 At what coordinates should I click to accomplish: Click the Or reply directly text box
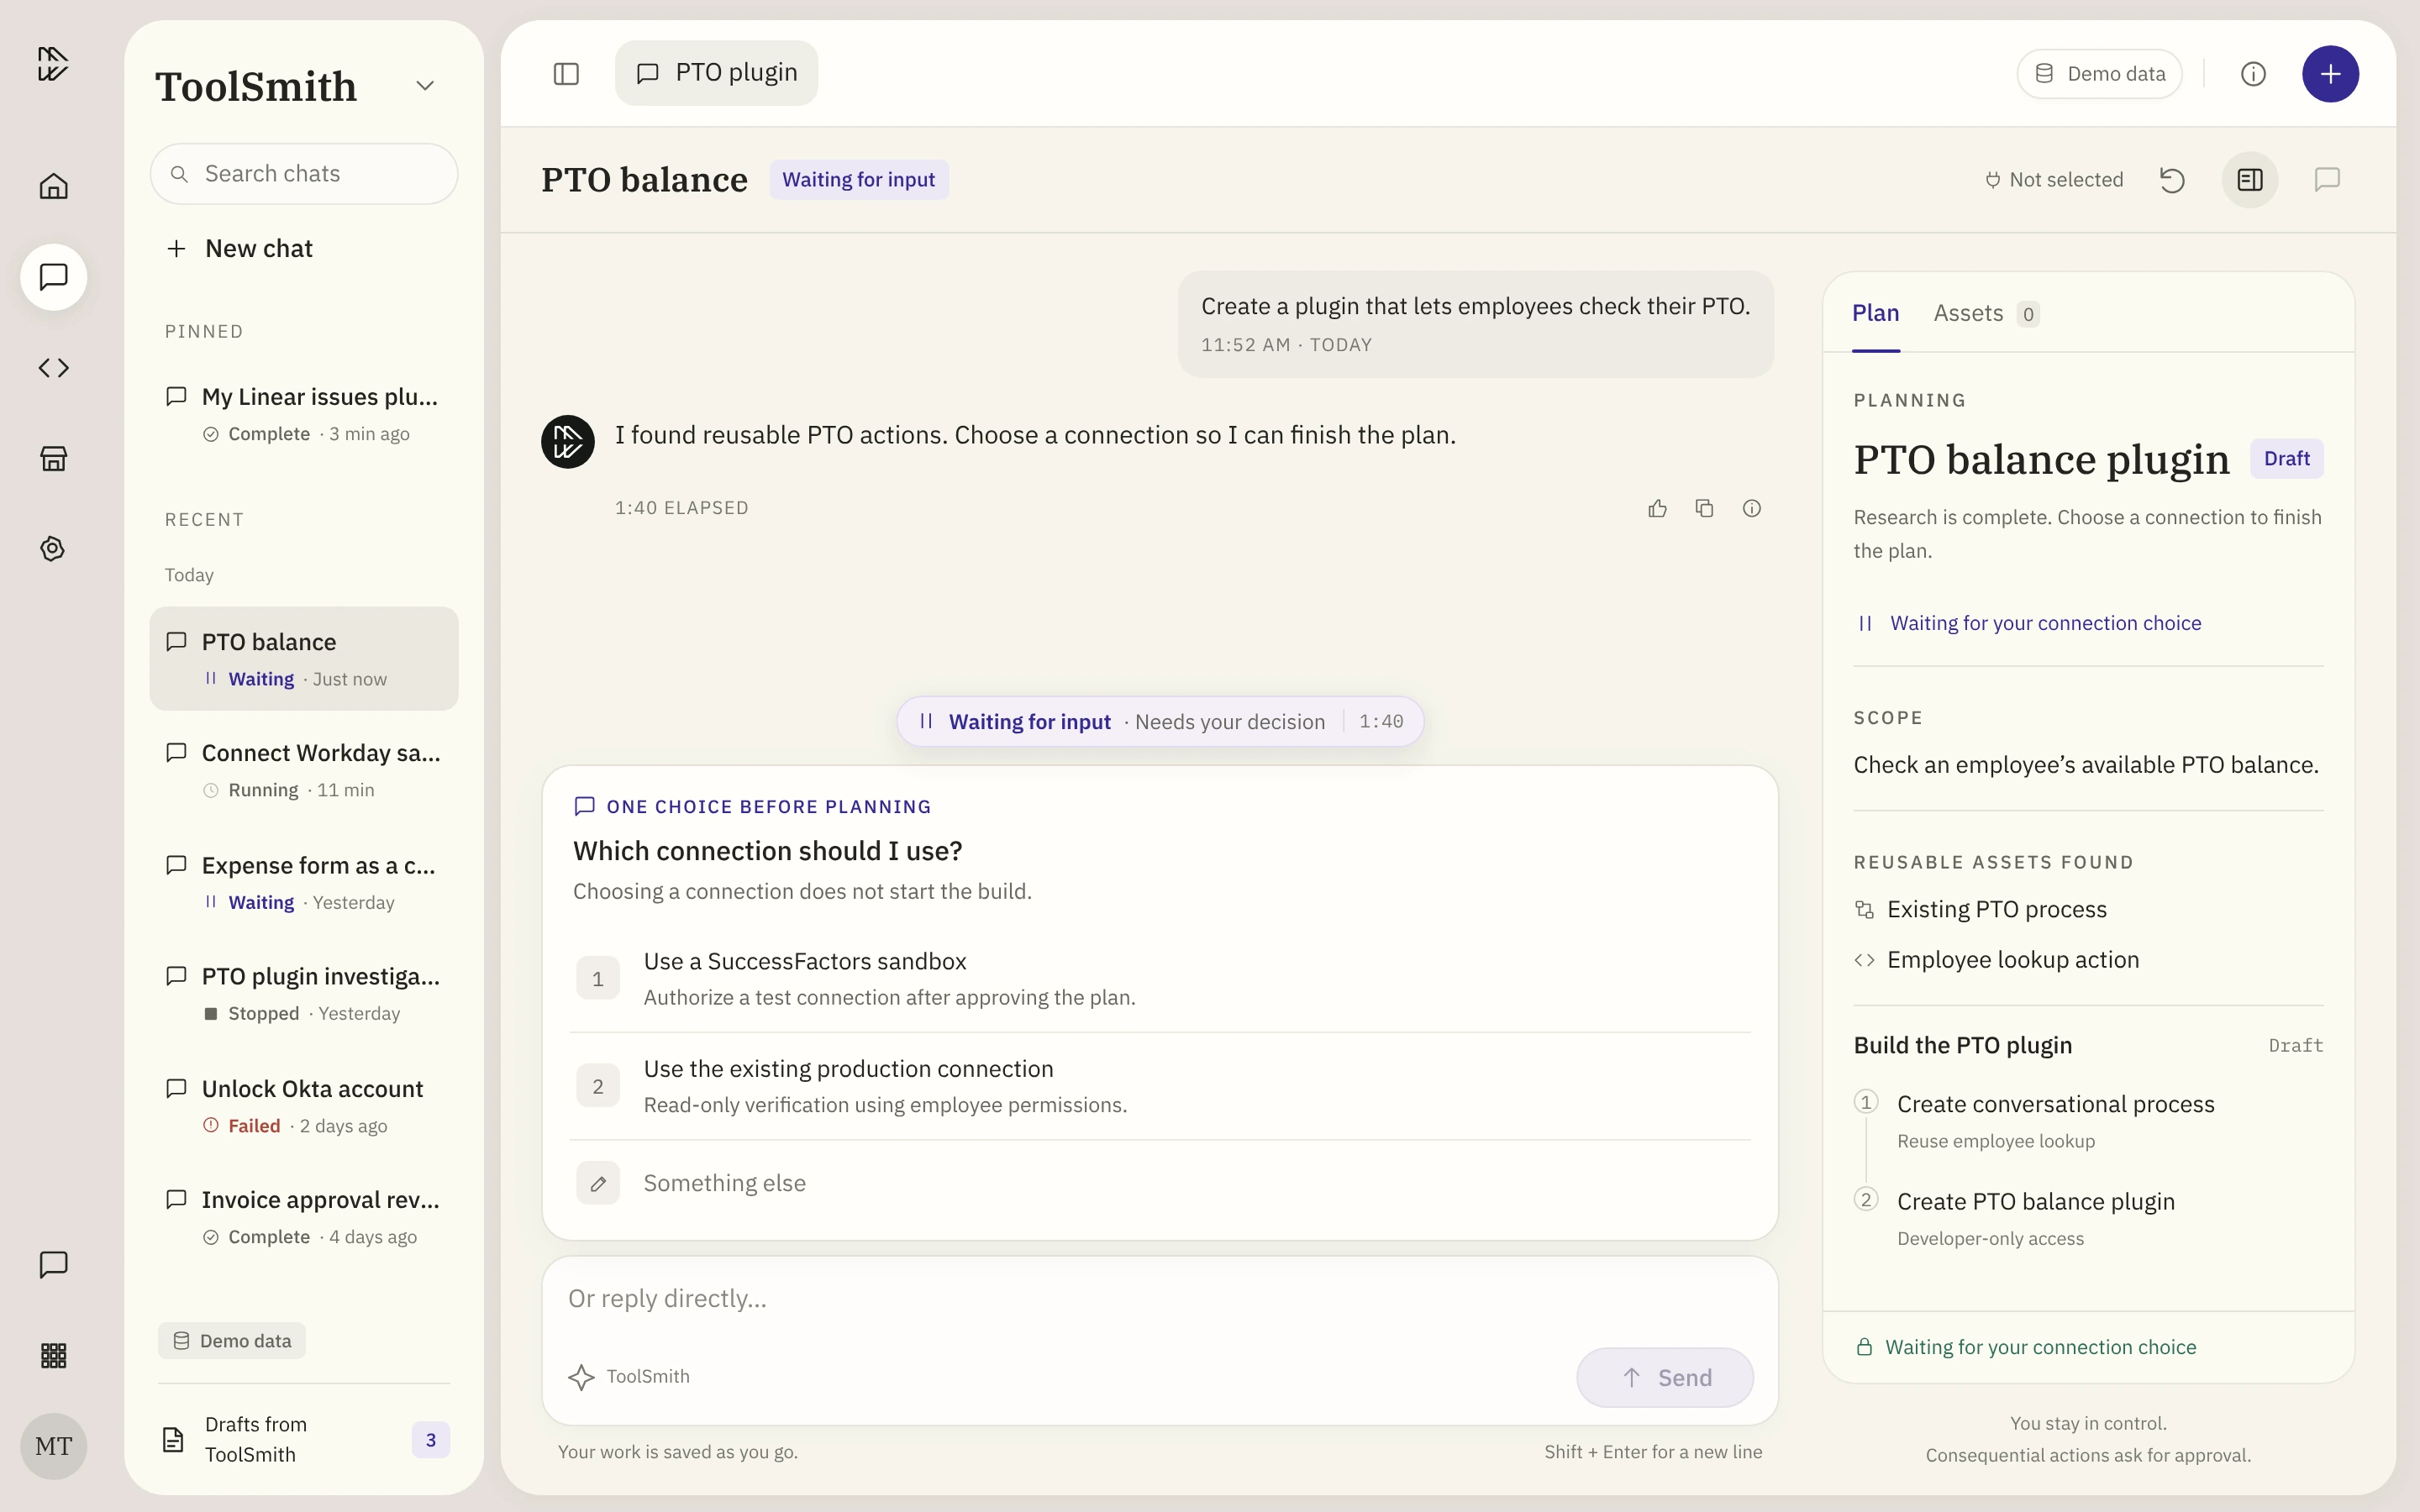[x=1160, y=1298]
